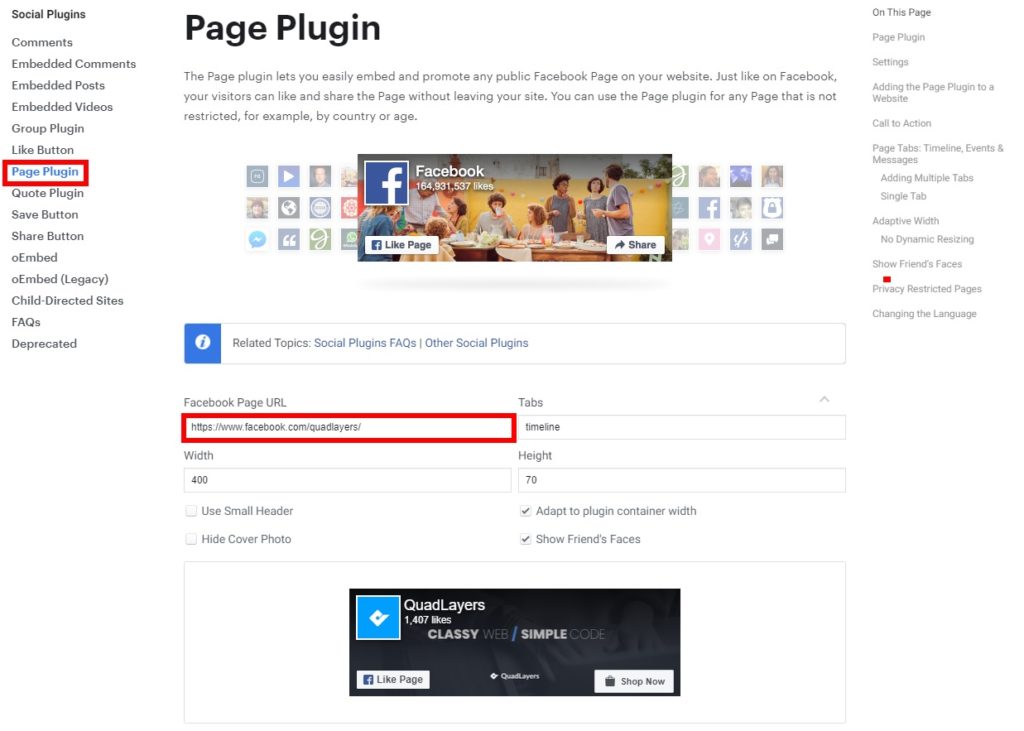Click Shop Now in the QuadLayers preview
This screenshot has width=1024, height=731.
pyautogui.click(x=634, y=681)
